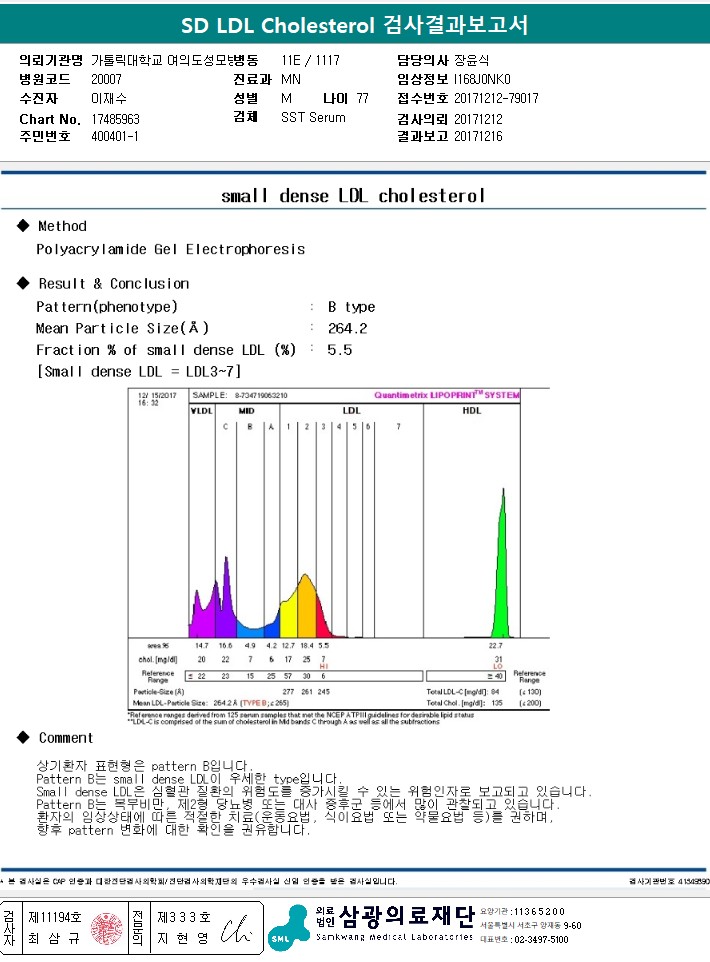Click '[Small dense LDL = LDL3~7]'
This screenshot has width=710, height=962.
139,371
